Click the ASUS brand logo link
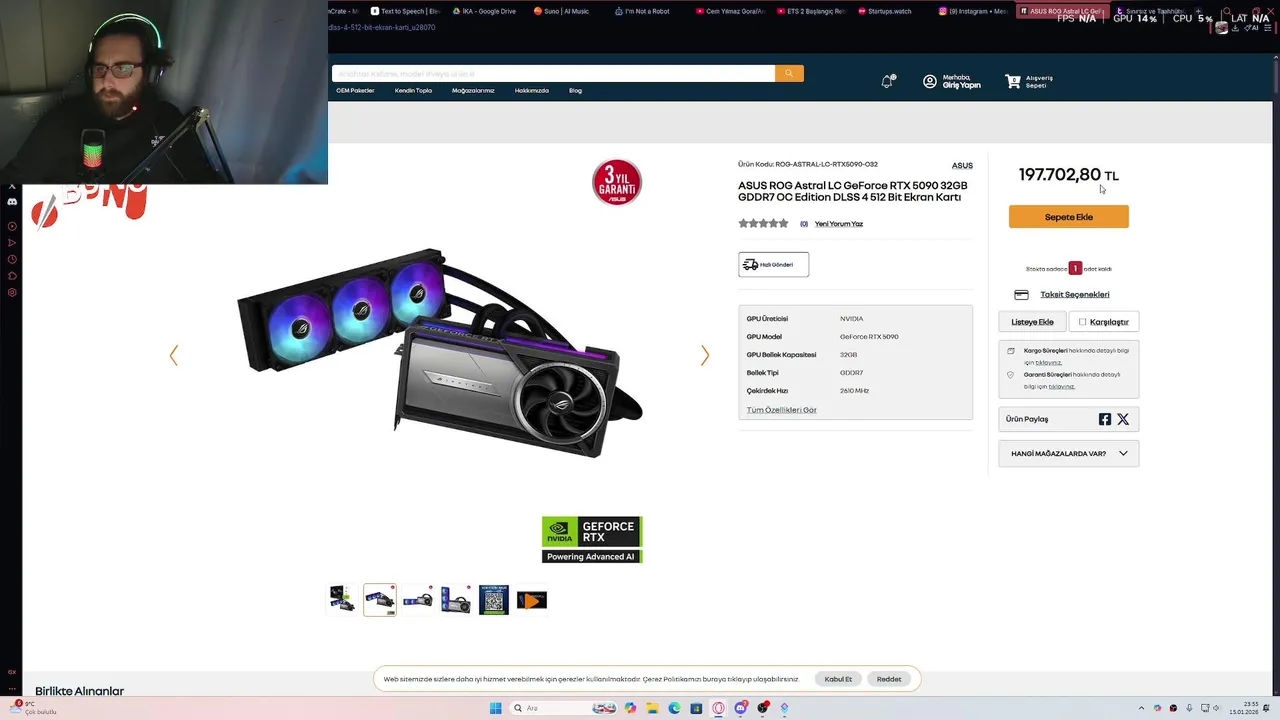This screenshot has width=1280, height=720. [x=962, y=165]
